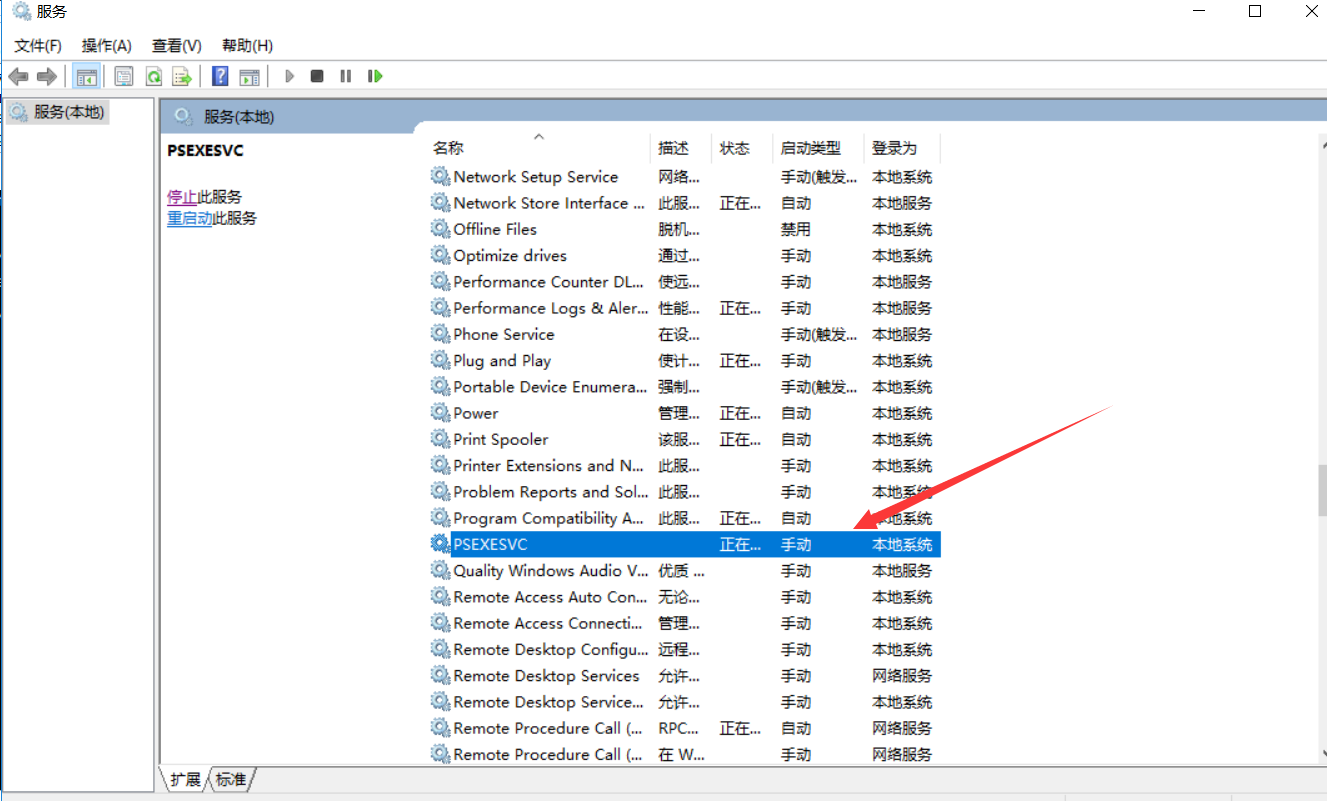
Task: Open the blue Help question-mark icon
Action: point(221,76)
